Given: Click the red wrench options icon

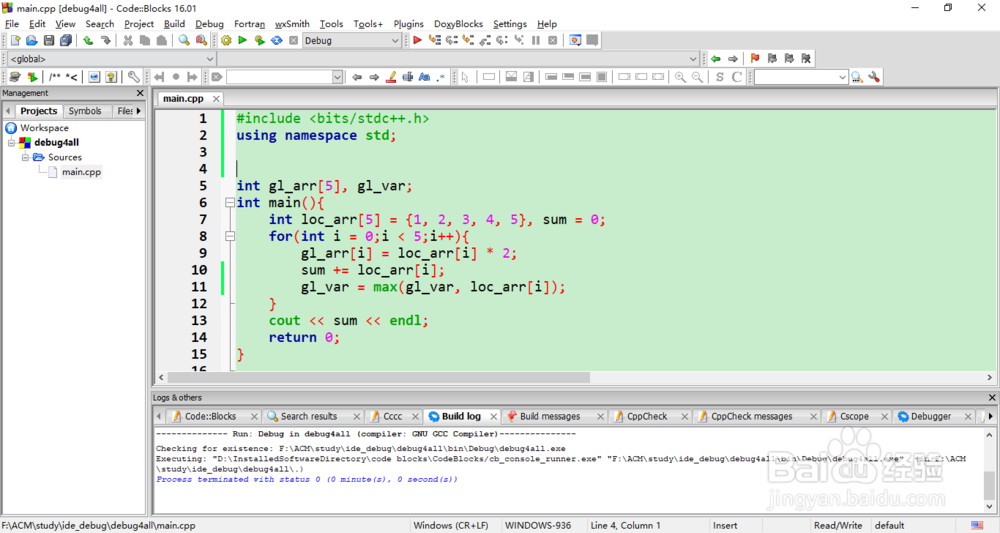Looking at the screenshot, I should click(x=874, y=77).
